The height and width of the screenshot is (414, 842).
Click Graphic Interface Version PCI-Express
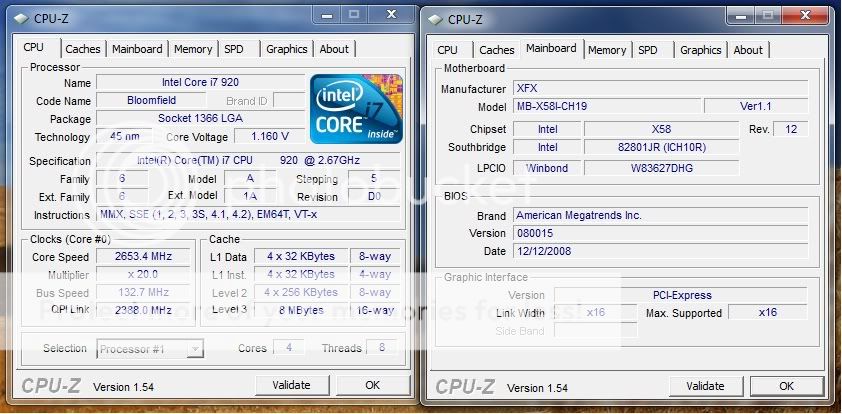click(x=681, y=295)
